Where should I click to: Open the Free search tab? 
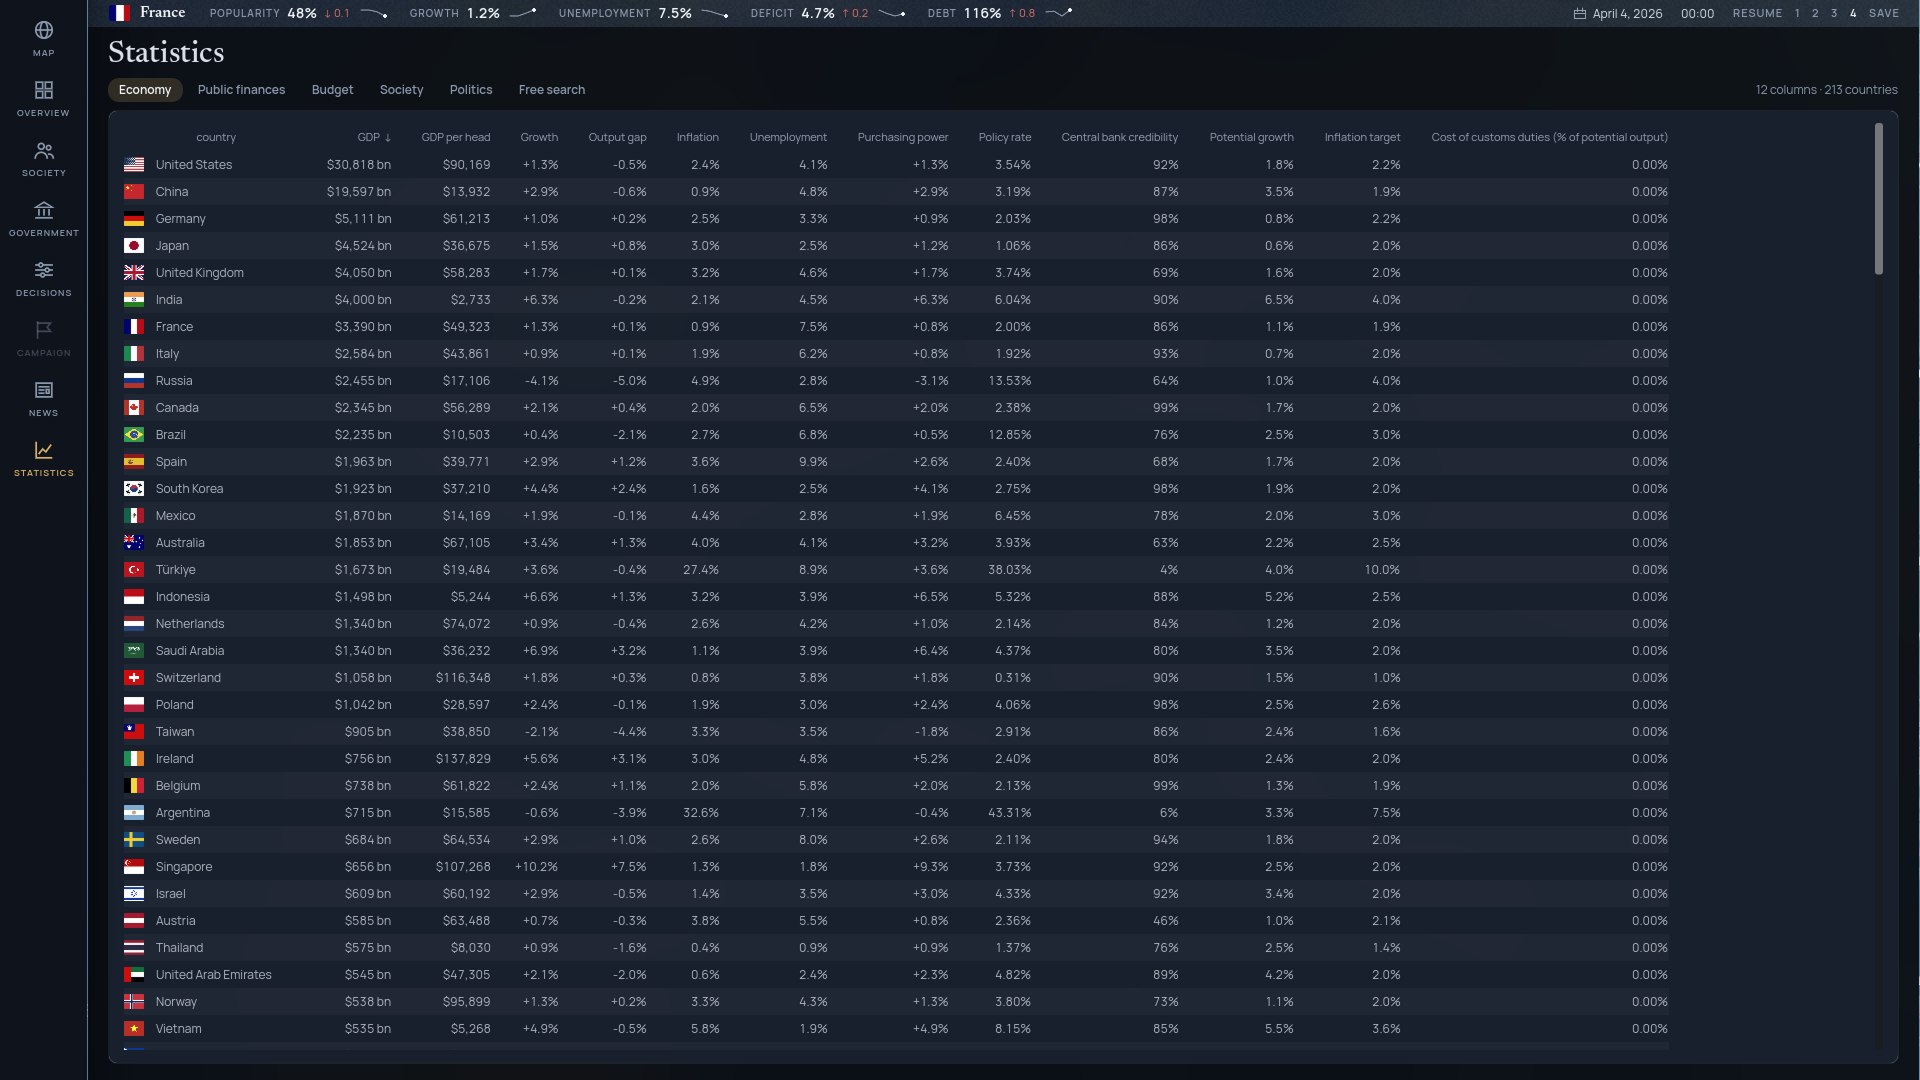(551, 90)
